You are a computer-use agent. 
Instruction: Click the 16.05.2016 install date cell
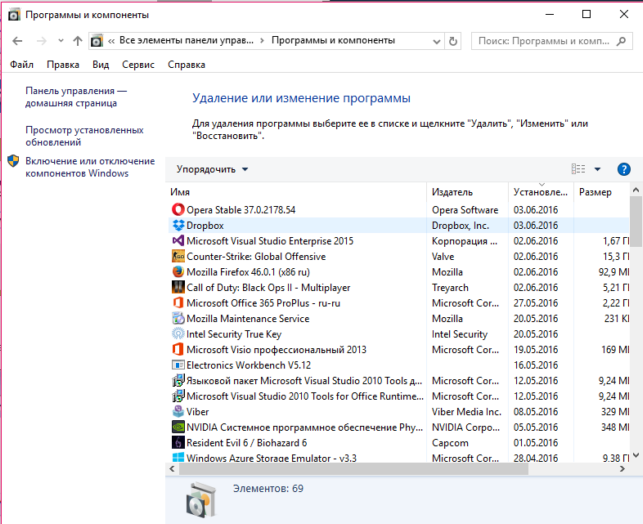536,365
